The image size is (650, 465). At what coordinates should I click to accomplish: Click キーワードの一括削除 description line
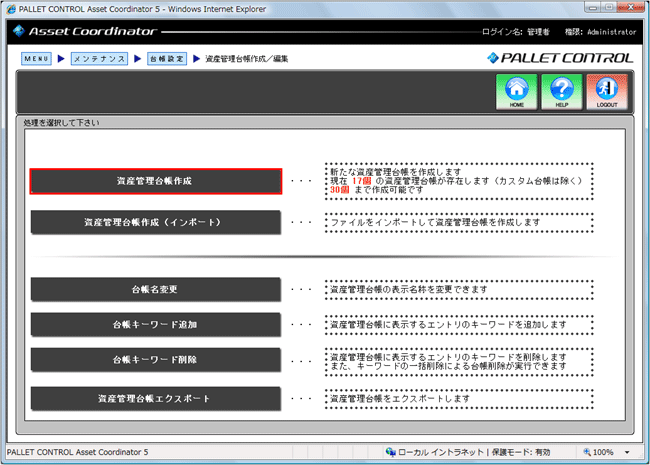coord(448,366)
